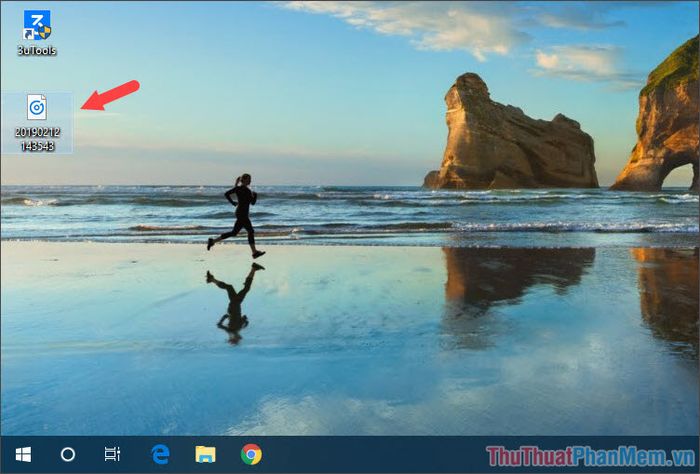The image size is (700, 474).
Task: Open Cortana search circle
Action: coord(68,455)
